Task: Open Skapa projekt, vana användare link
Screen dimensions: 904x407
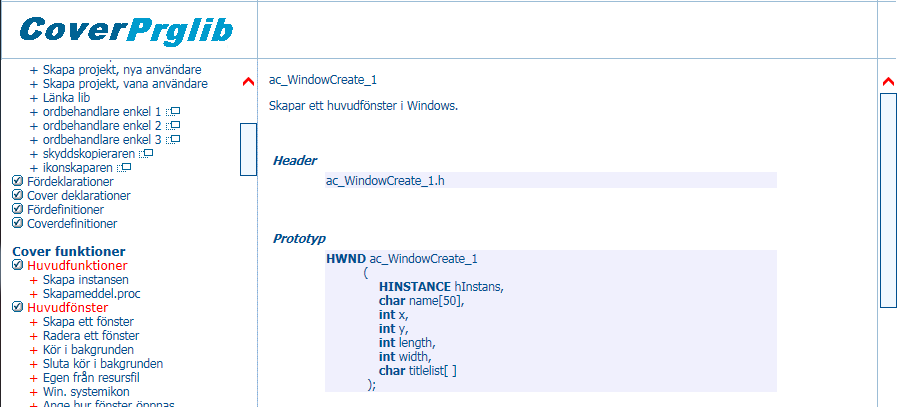Action: pyautogui.click(x=125, y=84)
